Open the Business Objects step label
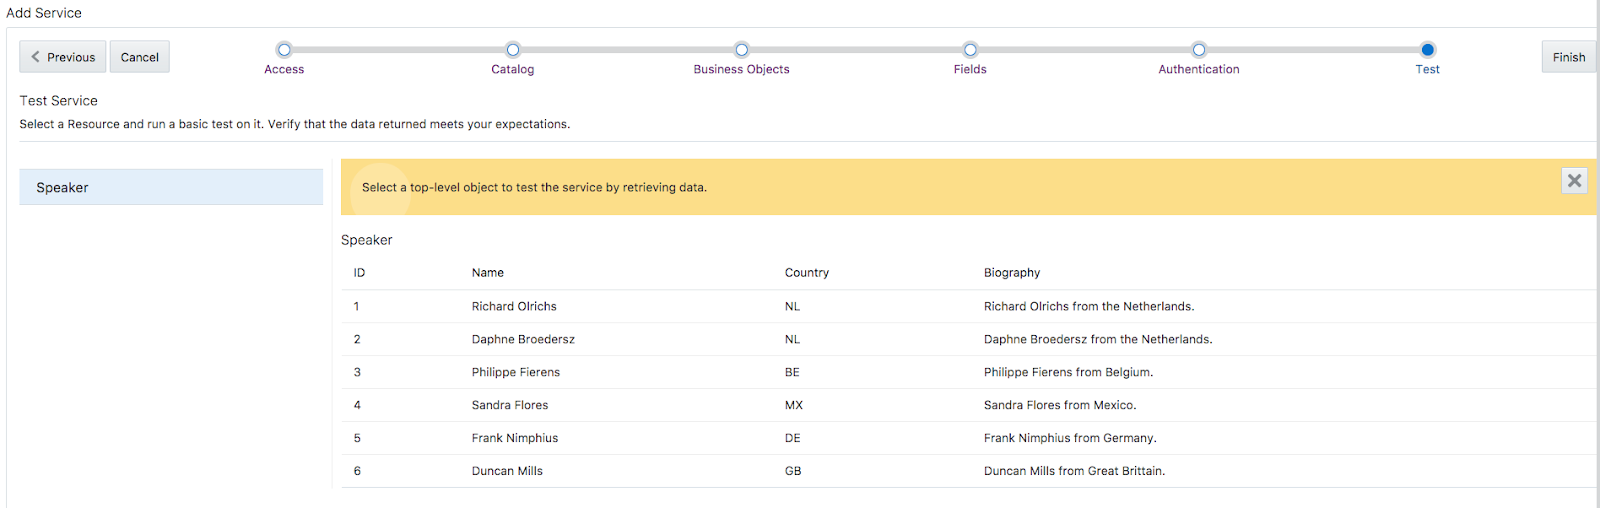This screenshot has height=508, width=1600. point(741,69)
